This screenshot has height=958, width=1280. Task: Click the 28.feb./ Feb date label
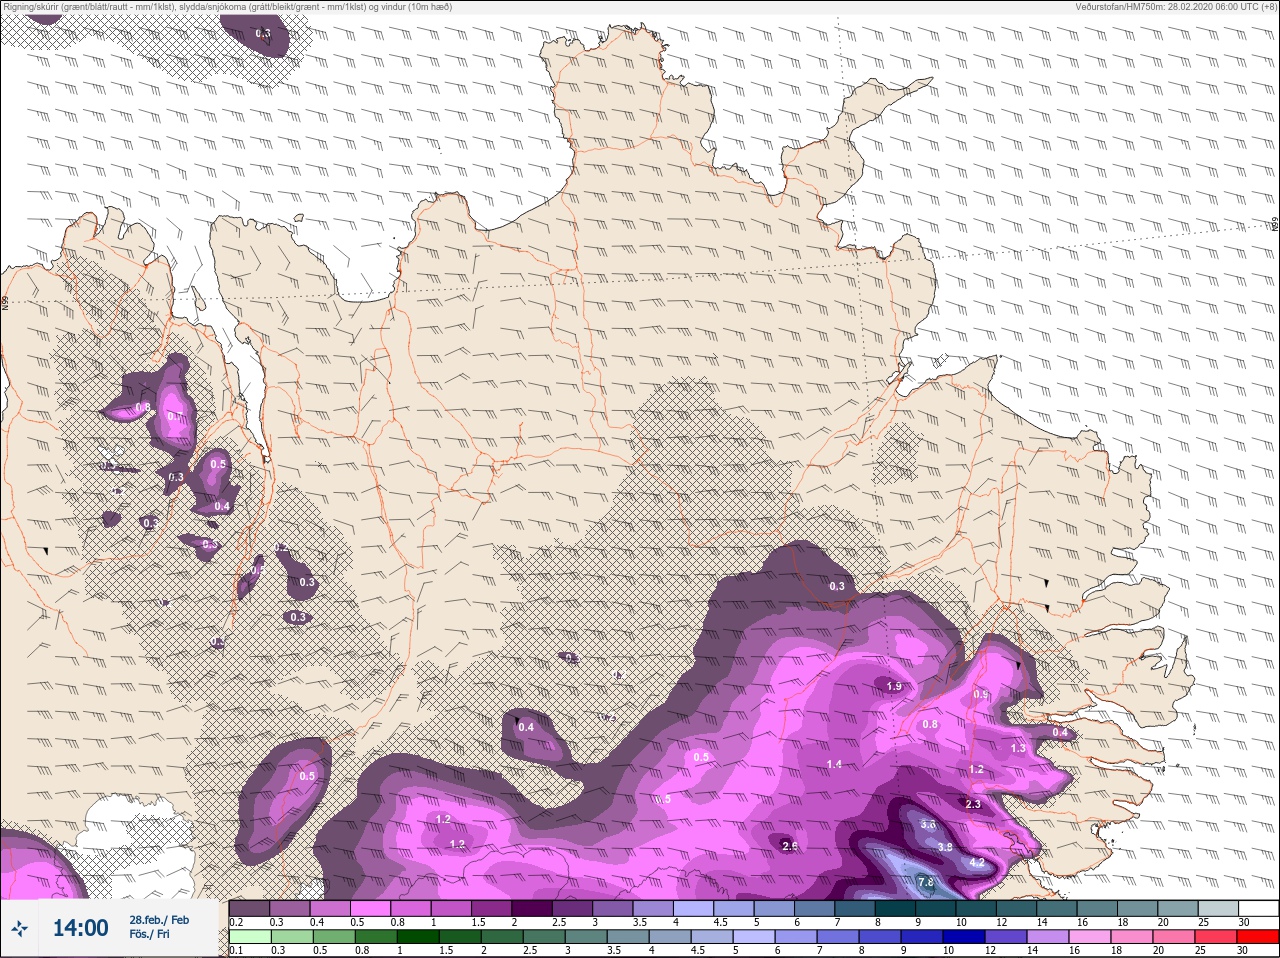(x=159, y=919)
